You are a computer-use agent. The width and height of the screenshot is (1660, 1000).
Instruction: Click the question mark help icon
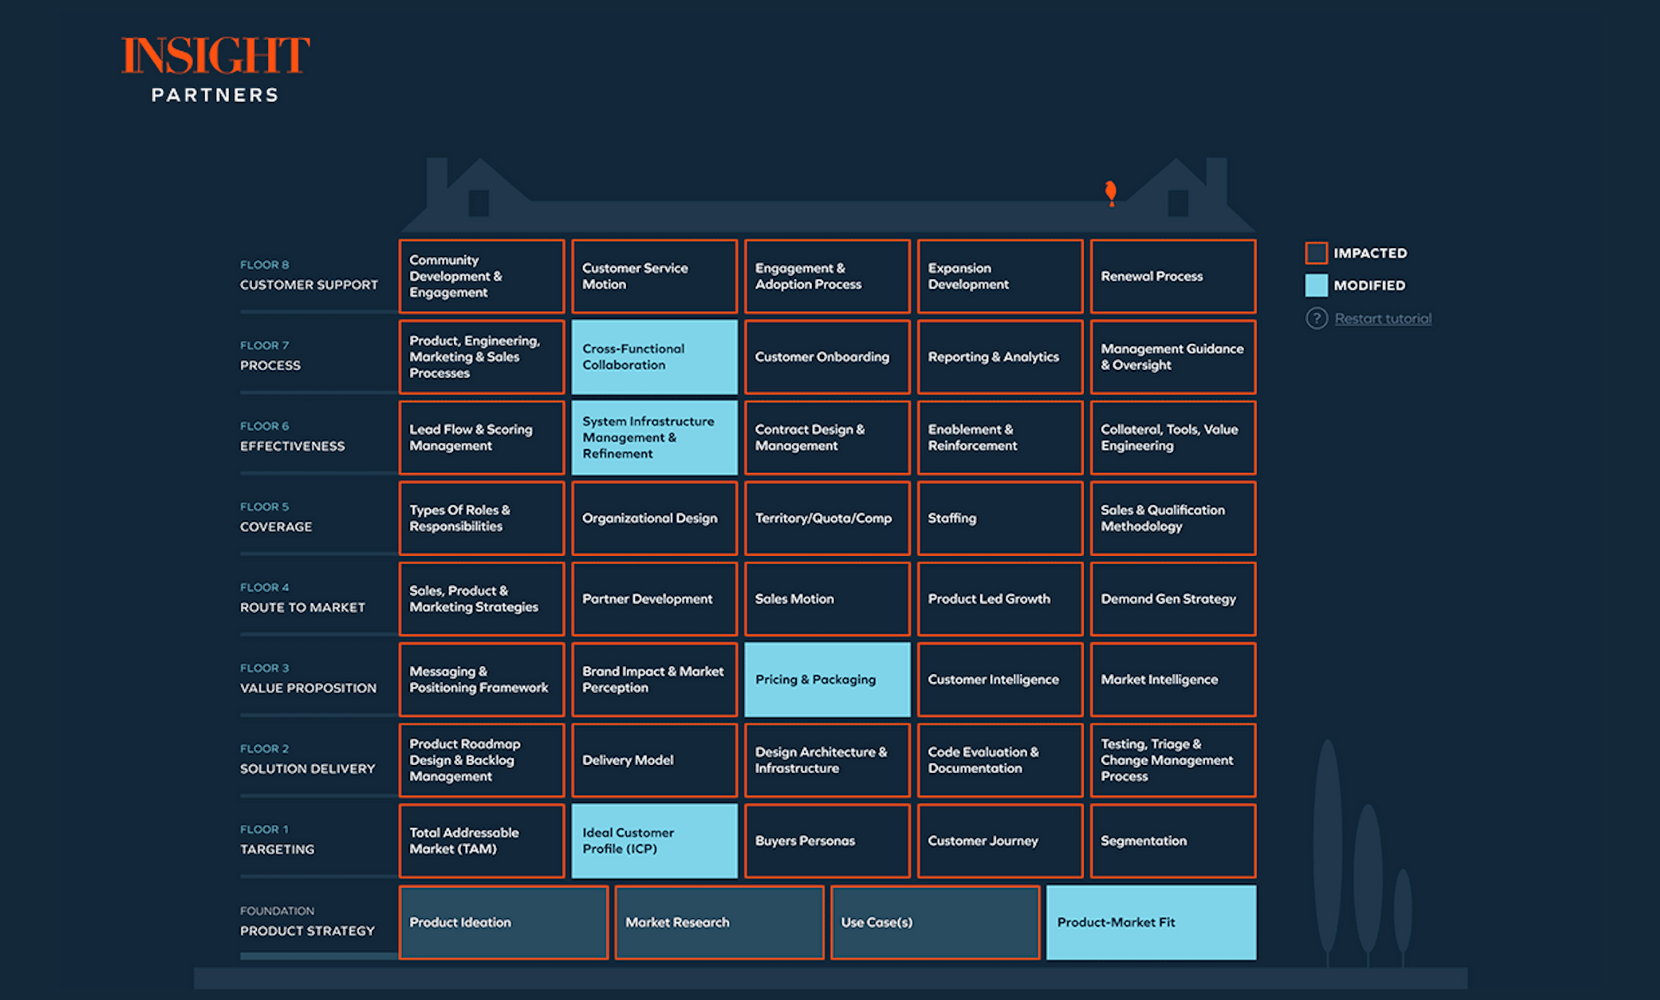1316,319
